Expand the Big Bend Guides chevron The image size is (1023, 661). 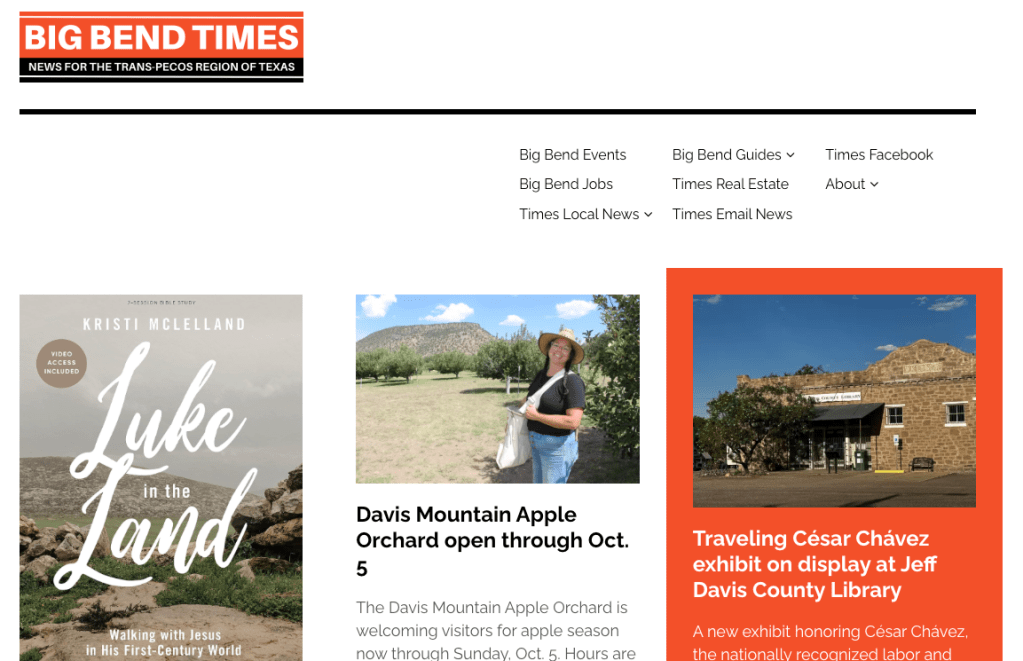(791, 155)
